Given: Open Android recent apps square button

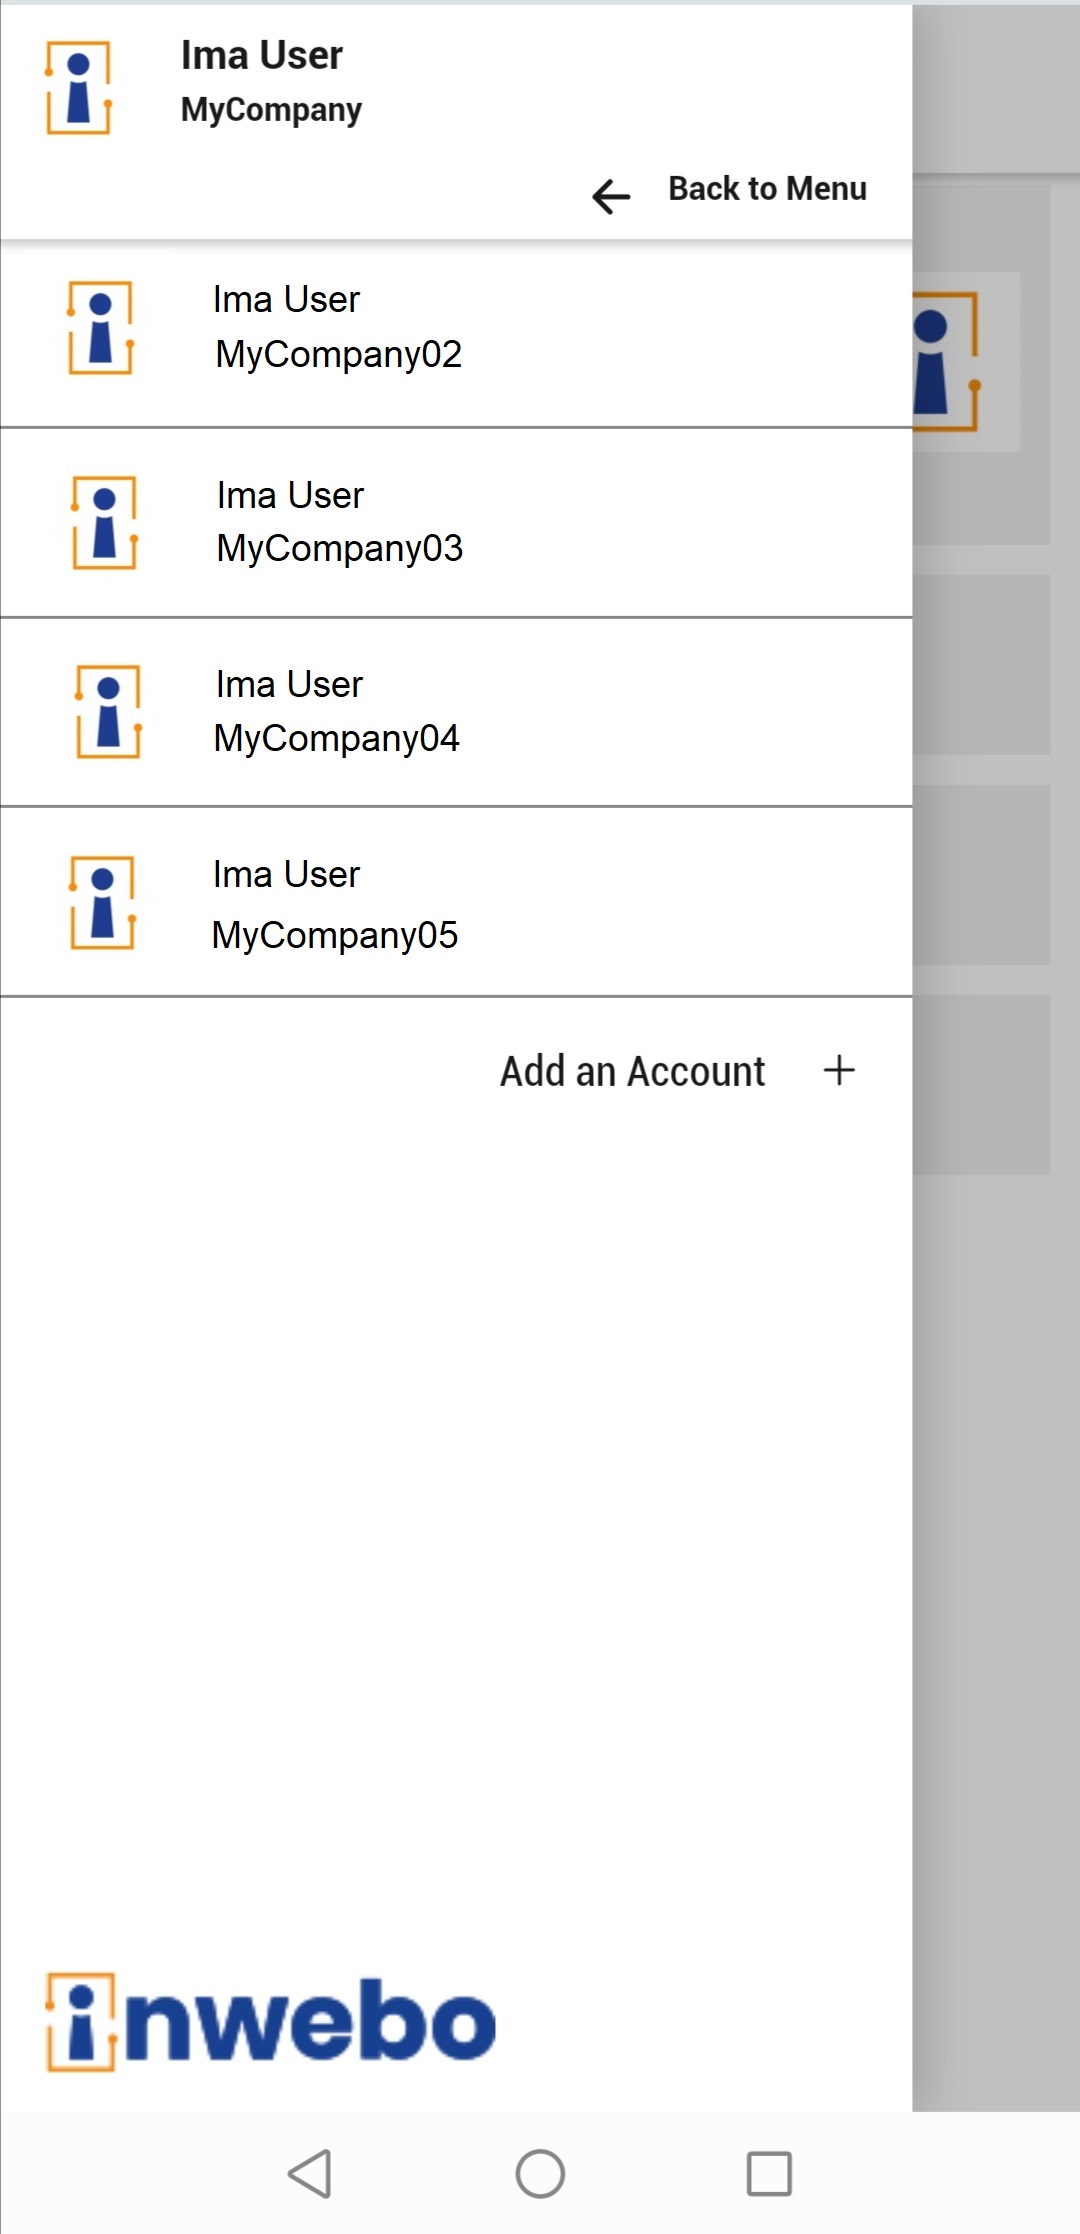Looking at the screenshot, I should 769,2174.
